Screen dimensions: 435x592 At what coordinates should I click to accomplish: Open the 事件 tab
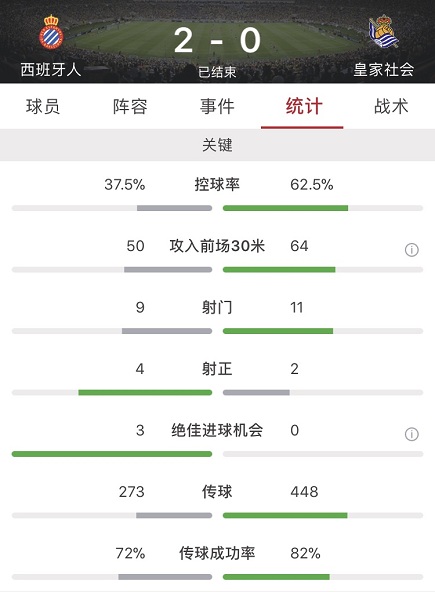point(217,106)
